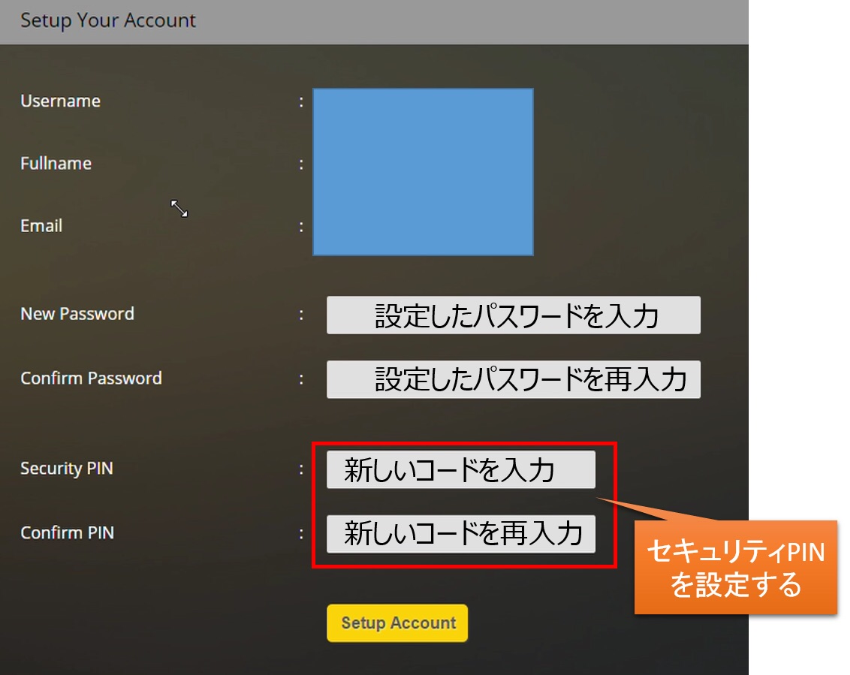This screenshot has height=675, width=850.
Task: Click the New Password label
Action: (x=77, y=314)
